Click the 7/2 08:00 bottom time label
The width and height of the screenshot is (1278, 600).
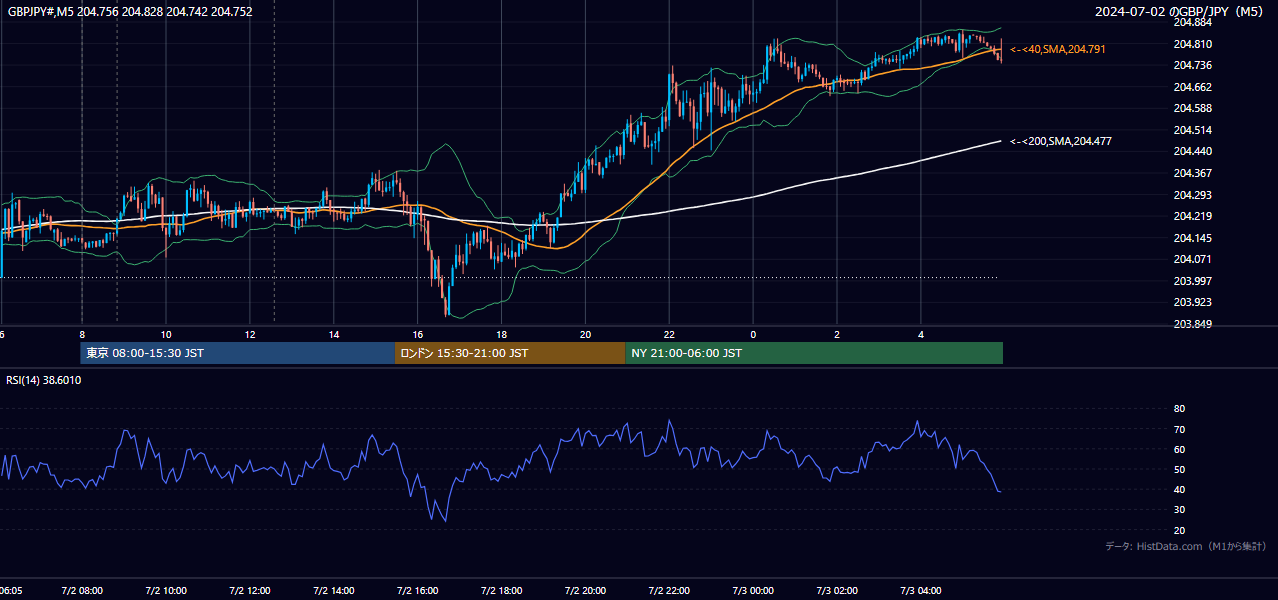click(x=82, y=591)
